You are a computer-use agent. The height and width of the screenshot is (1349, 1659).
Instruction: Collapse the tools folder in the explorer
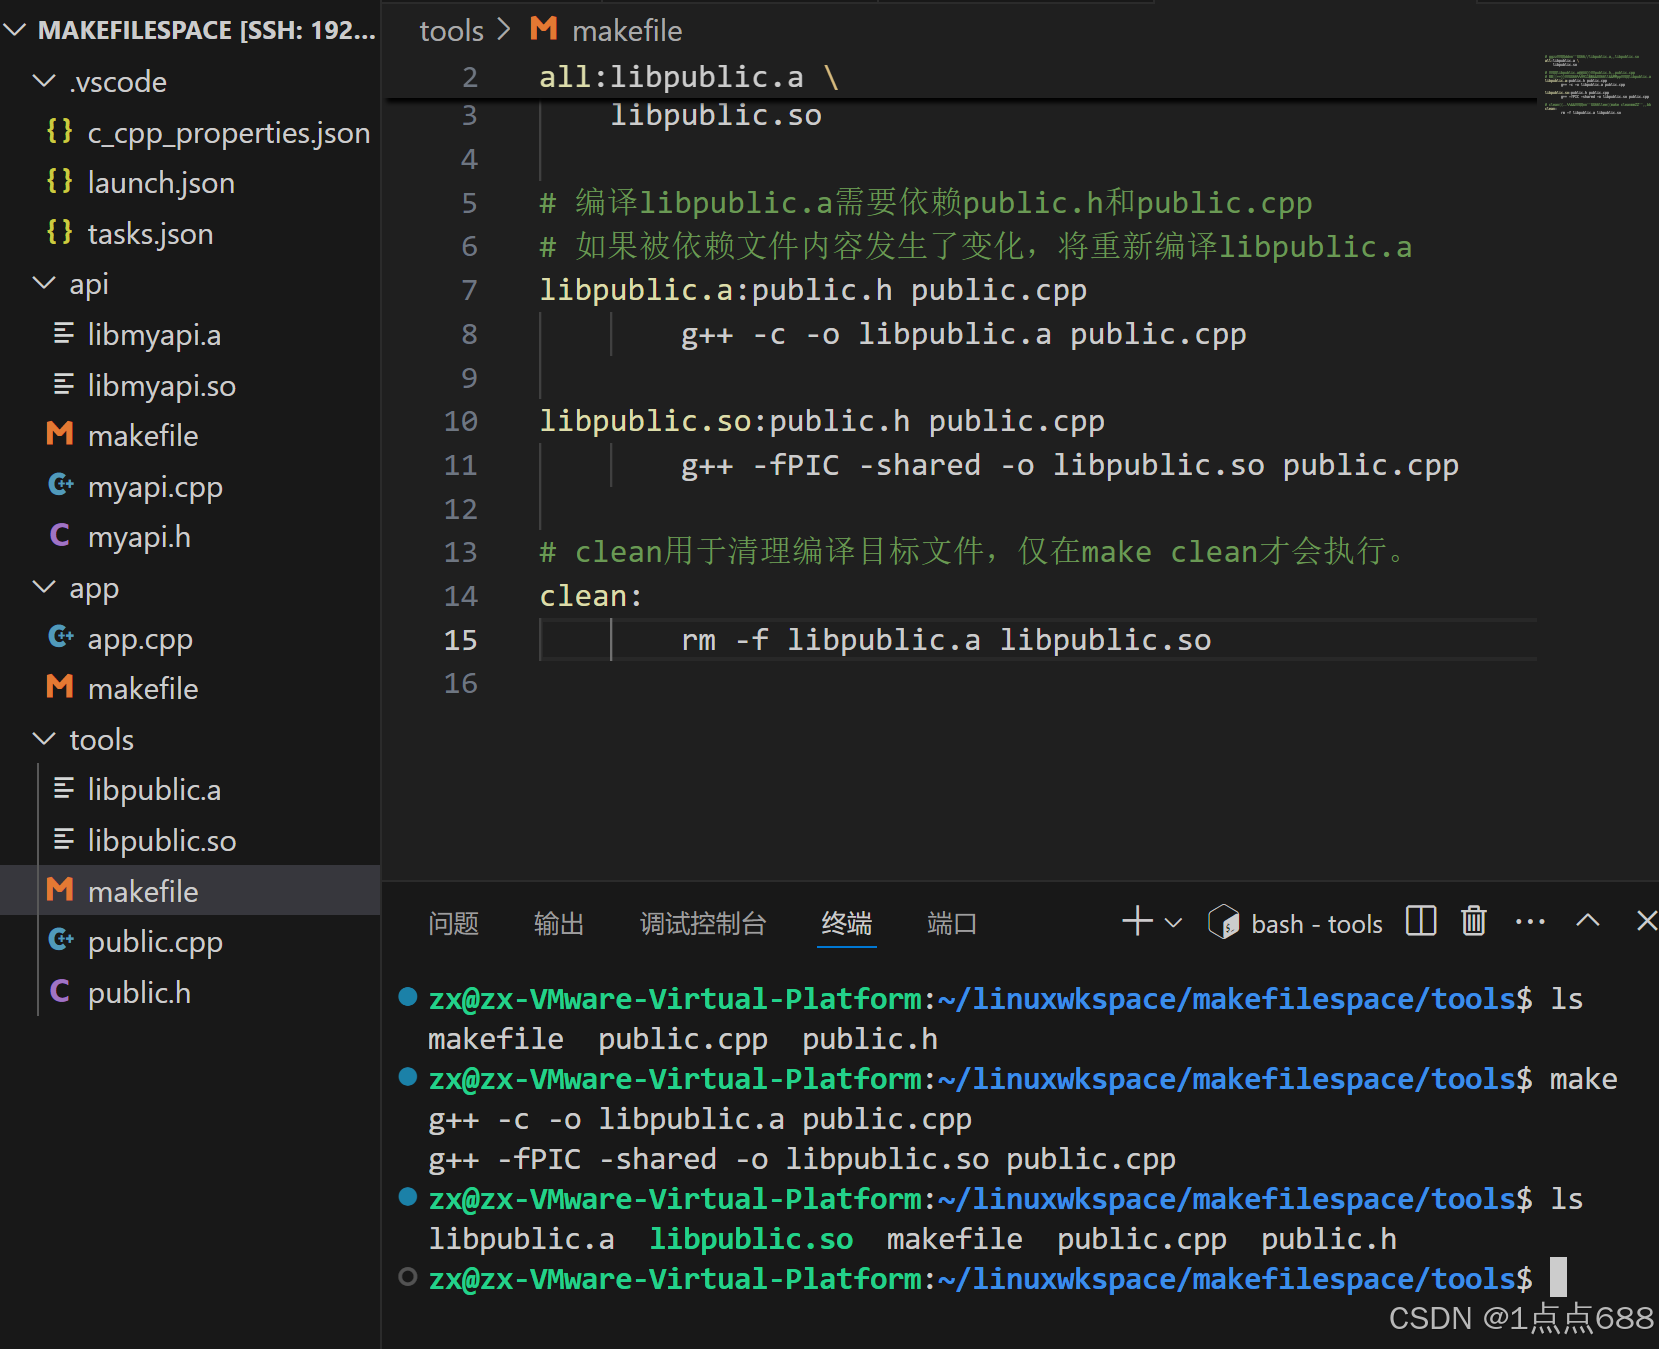pos(43,739)
